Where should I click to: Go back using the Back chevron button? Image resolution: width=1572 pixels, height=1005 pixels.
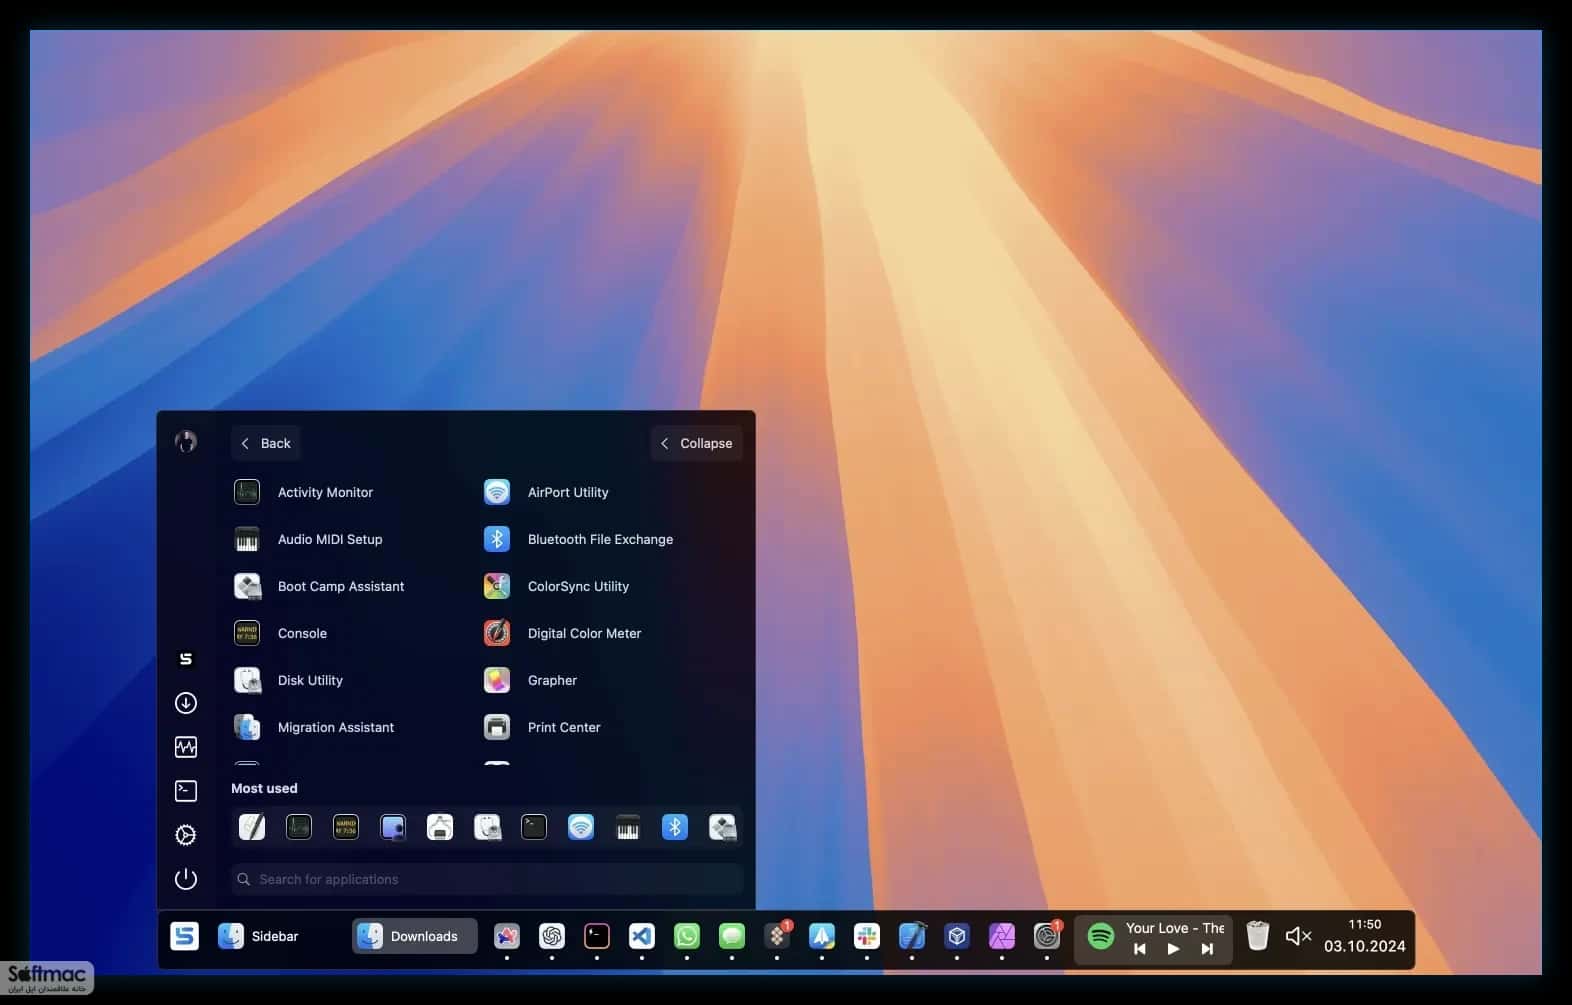(x=265, y=443)
